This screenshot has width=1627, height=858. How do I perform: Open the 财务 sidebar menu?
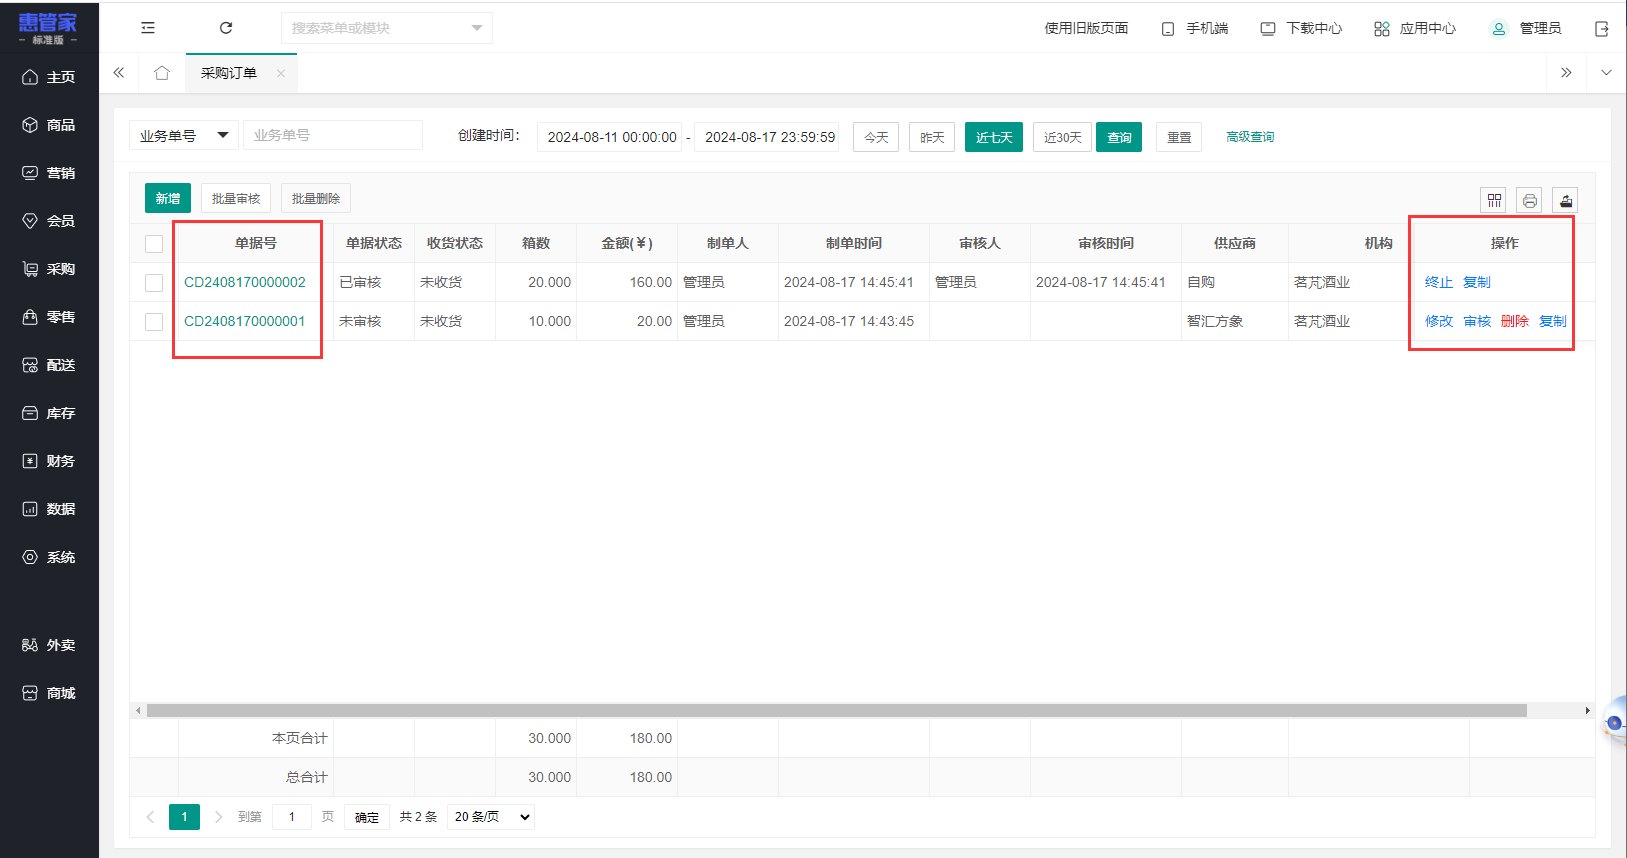click(x=49, y=461)
